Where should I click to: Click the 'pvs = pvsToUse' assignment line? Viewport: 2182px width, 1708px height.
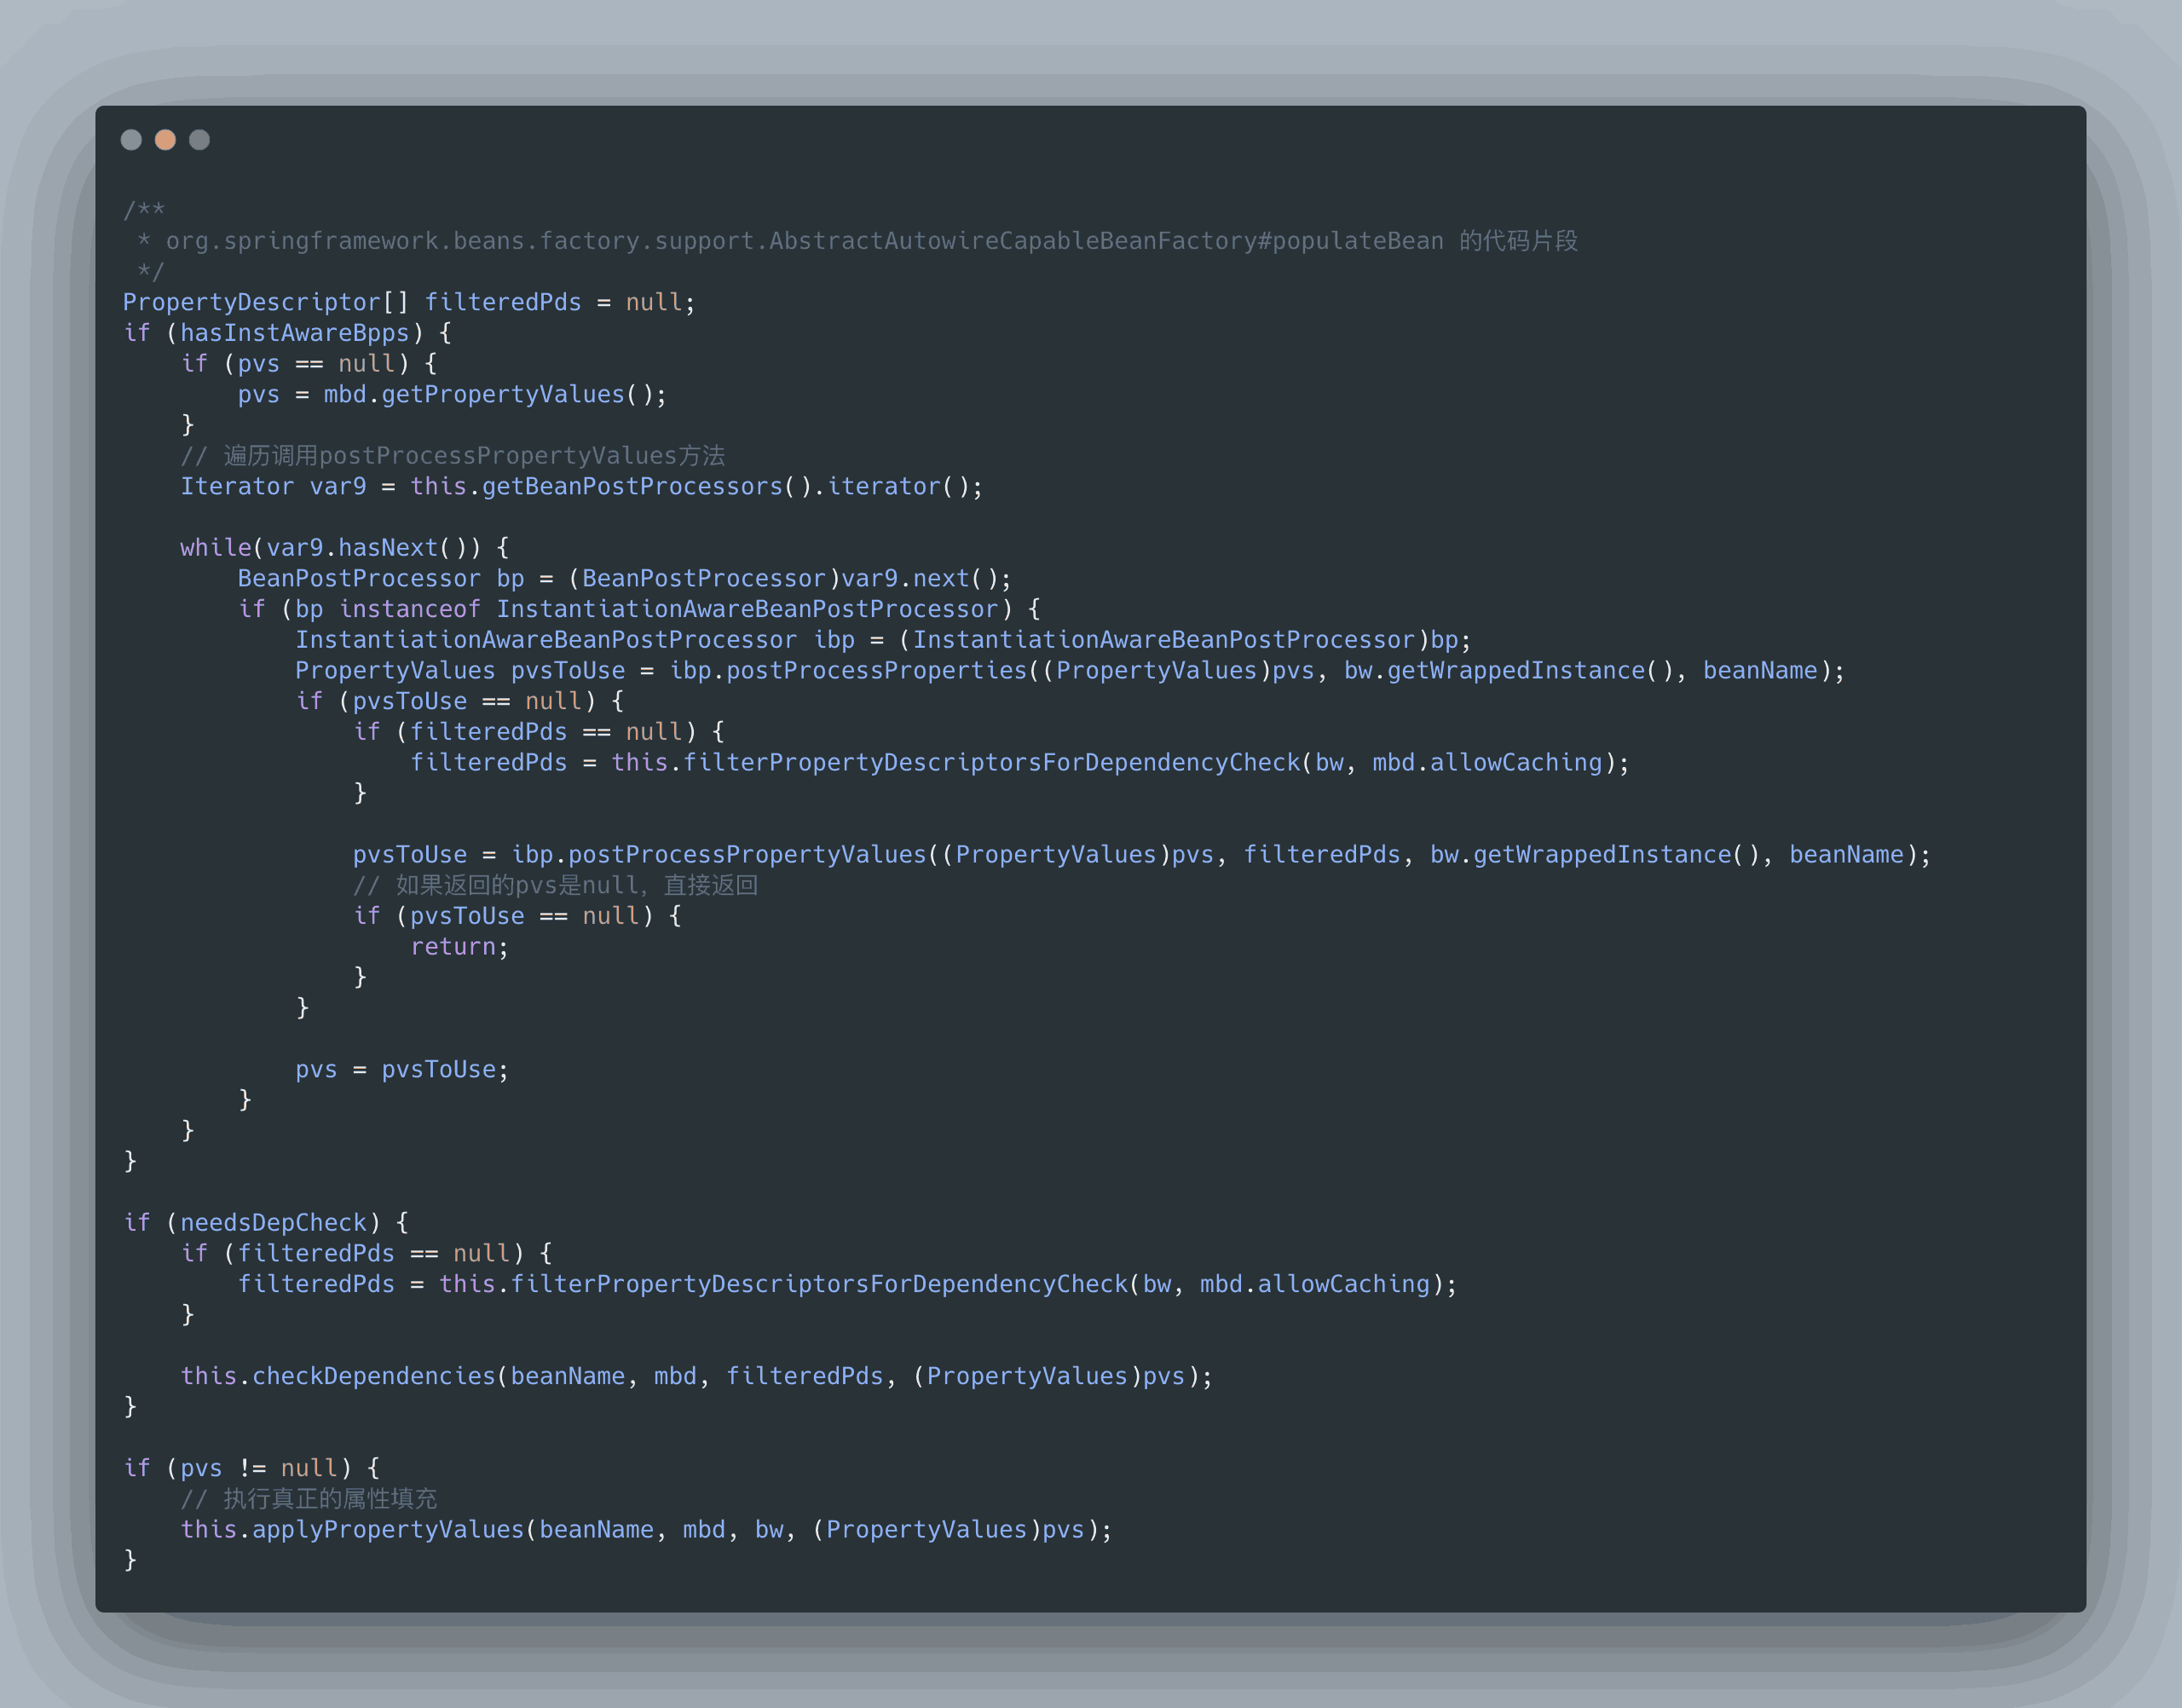click(401, 1069)
